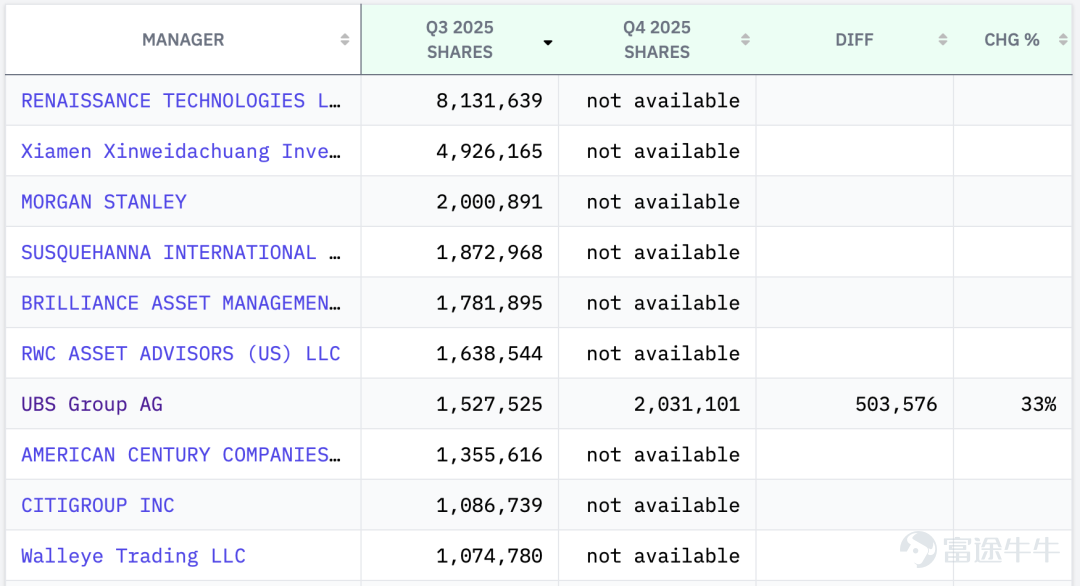
Task: Select the value 8,131,639
Action: click(489, 101)
